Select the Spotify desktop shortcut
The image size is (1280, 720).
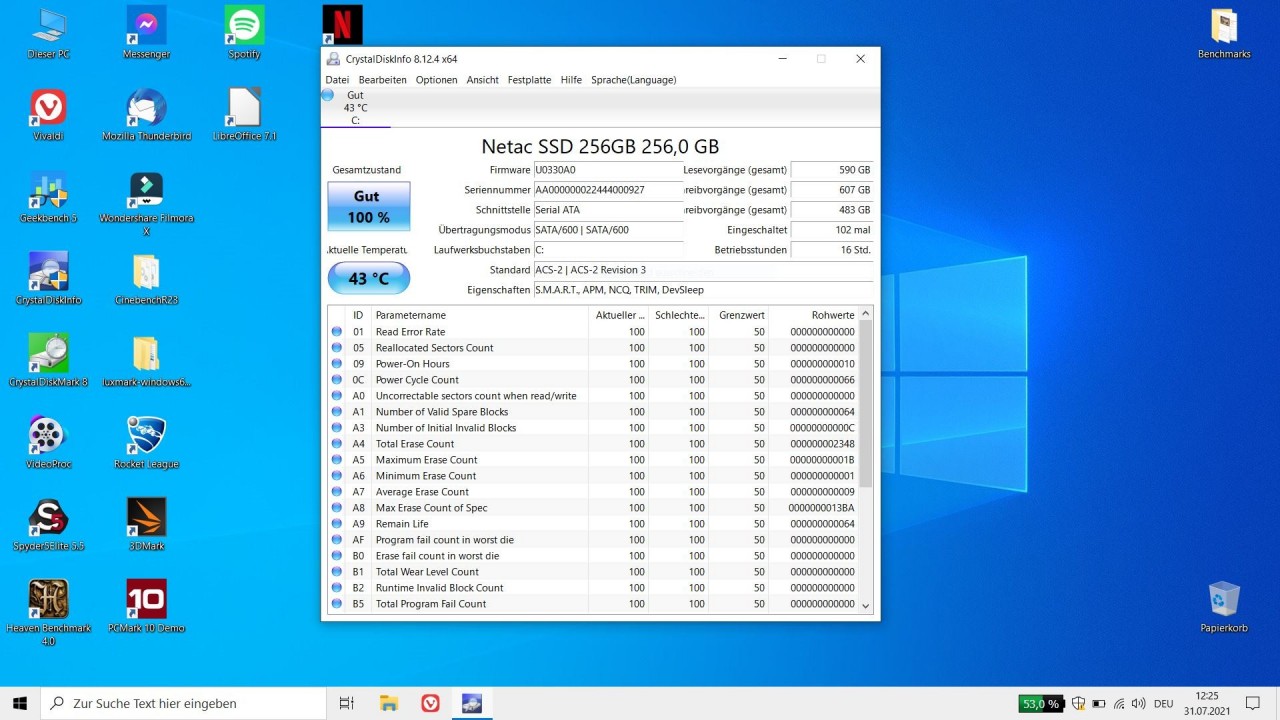(244, 33)
